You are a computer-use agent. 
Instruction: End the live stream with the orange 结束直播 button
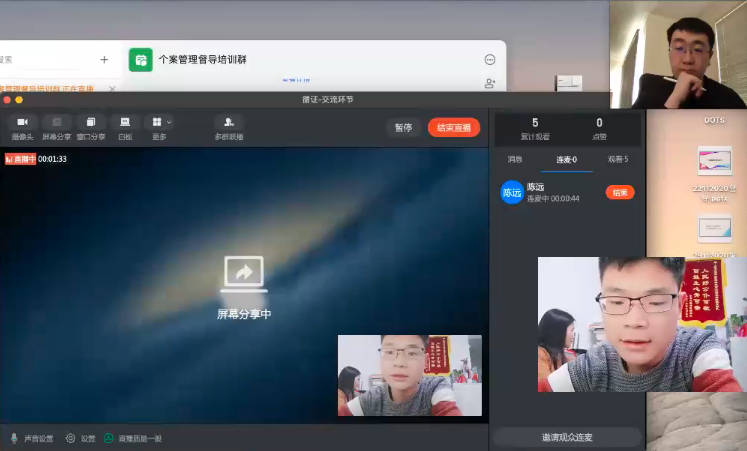[454, 128]
